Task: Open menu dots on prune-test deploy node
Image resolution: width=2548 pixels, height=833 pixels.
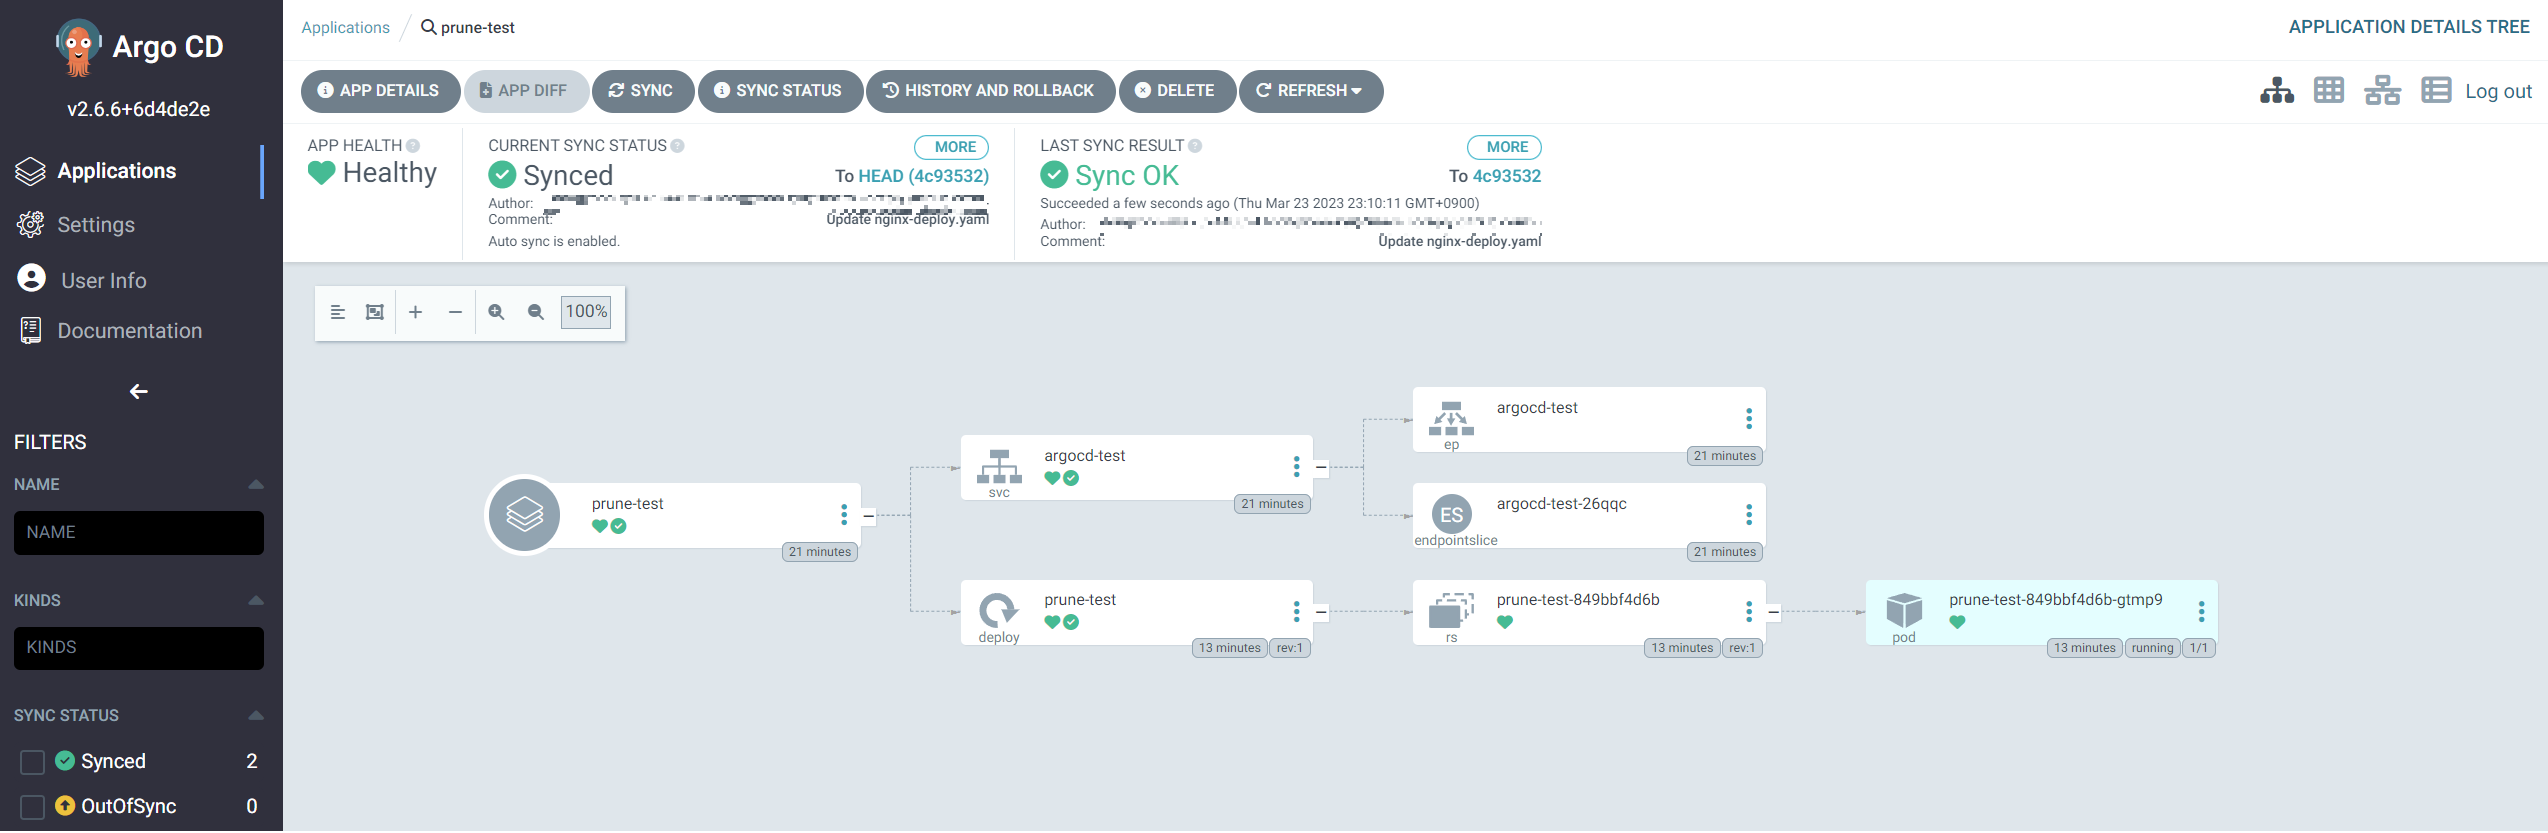Action: tap(1296, 611)
